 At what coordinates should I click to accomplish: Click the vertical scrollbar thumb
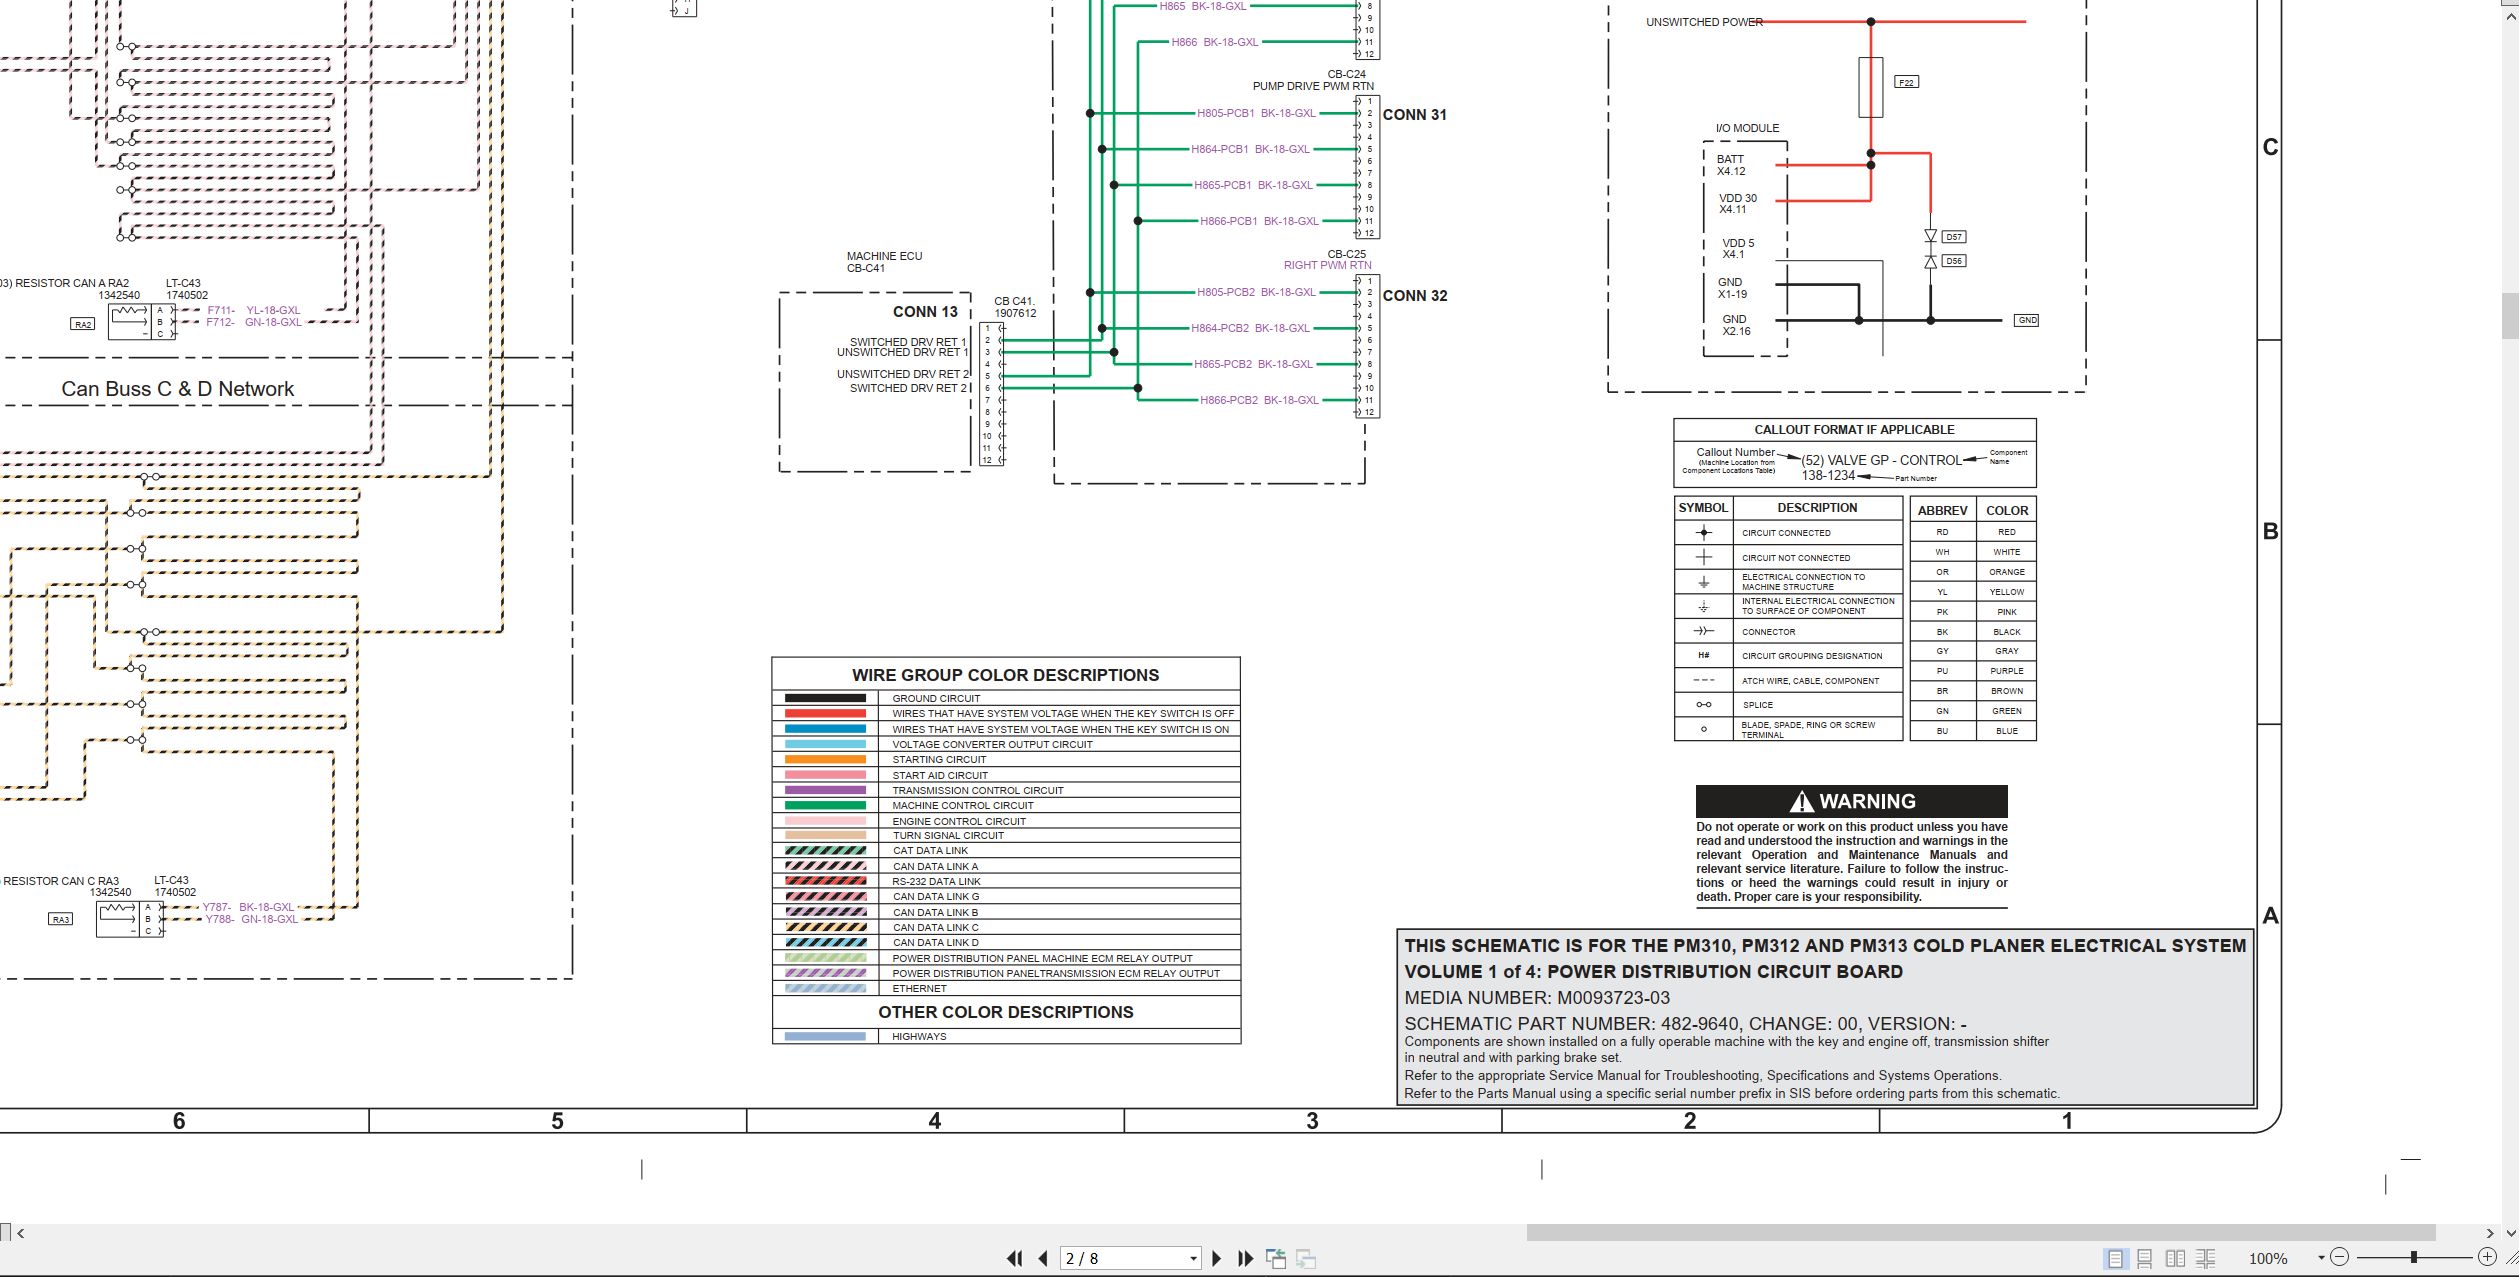[x=2510, y=316]
